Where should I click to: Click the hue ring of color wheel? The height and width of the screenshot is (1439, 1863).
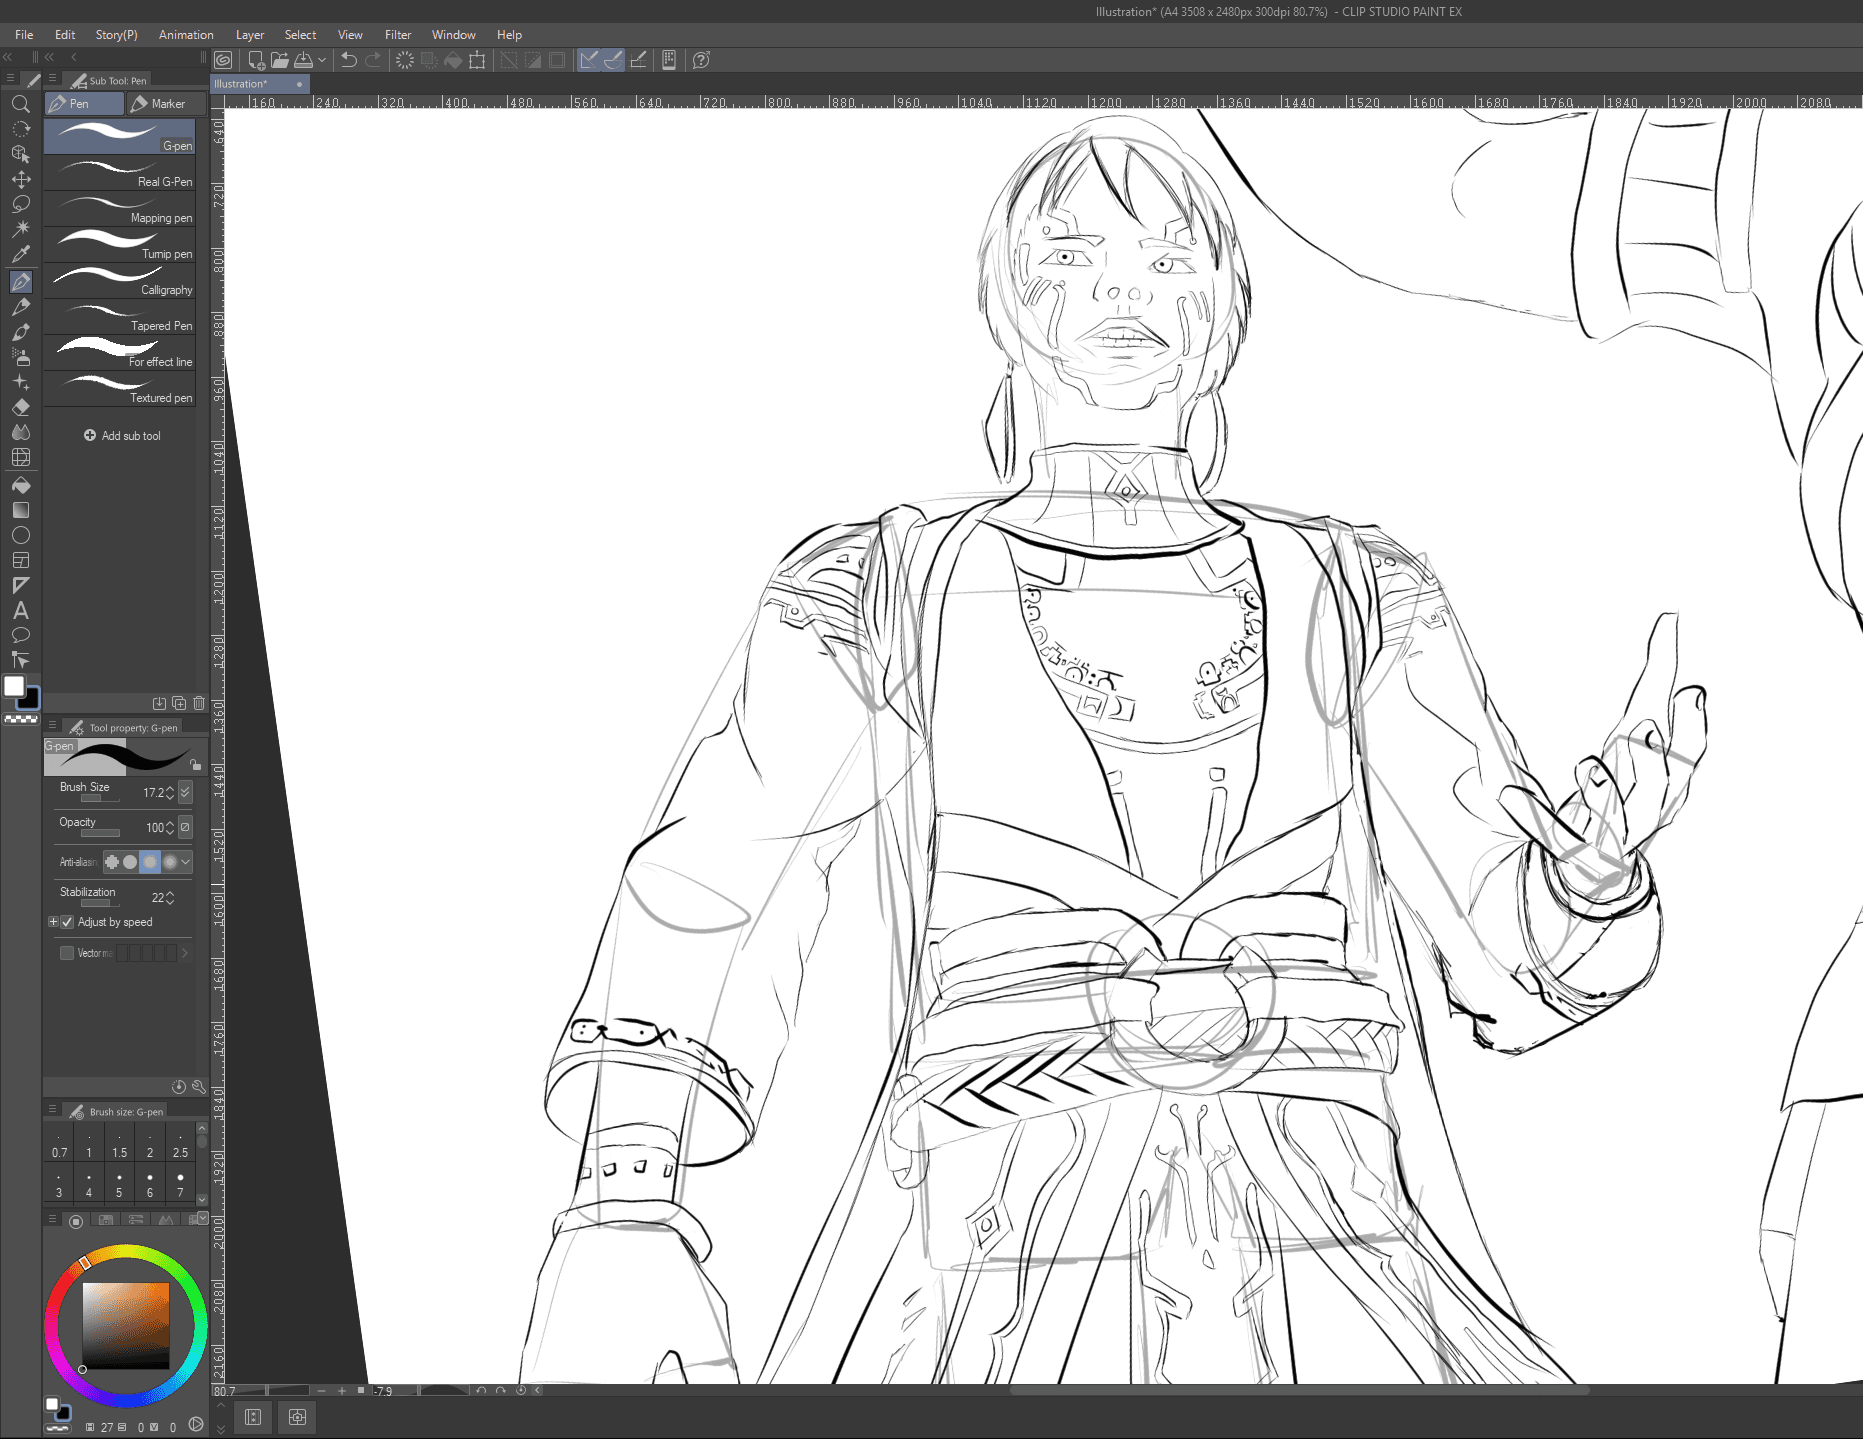[126, 1251]
